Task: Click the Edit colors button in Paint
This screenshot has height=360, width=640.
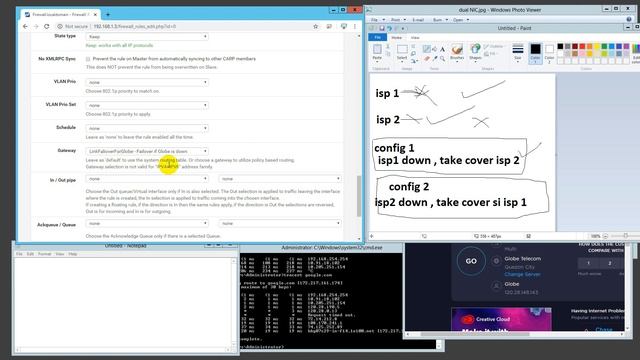Action: (x=636, y=52)
